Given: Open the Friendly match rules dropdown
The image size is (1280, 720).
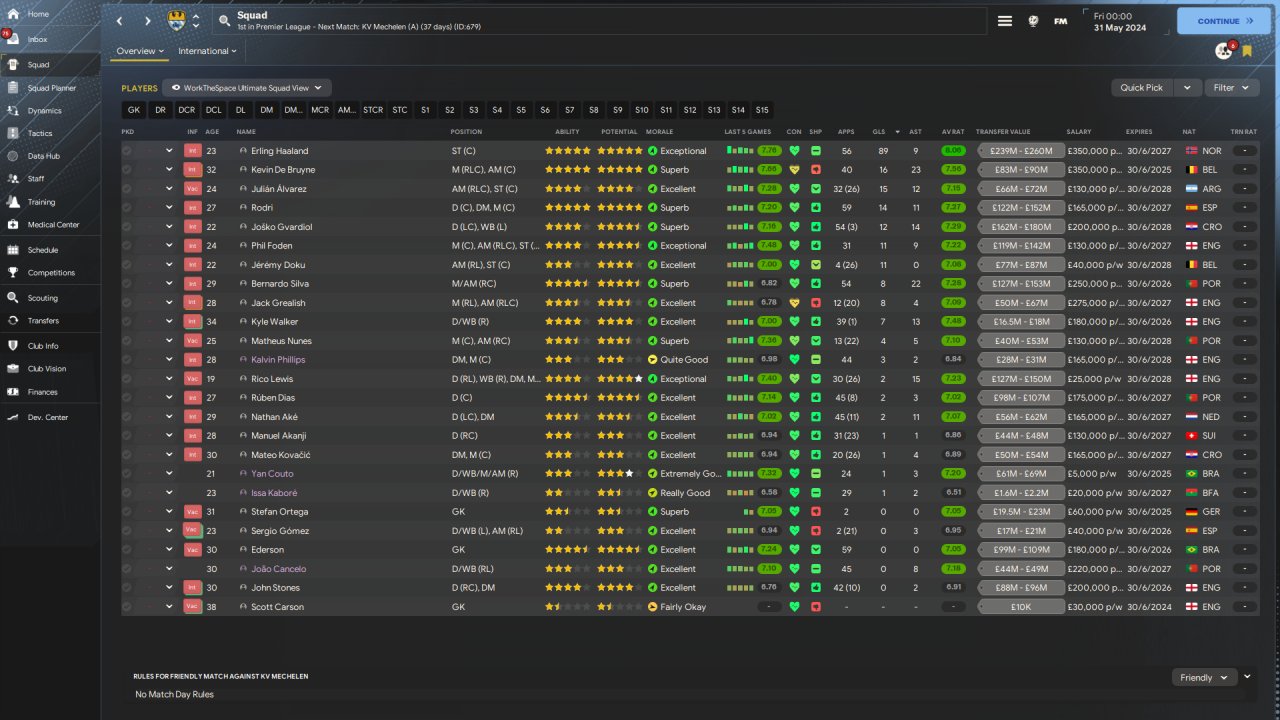Looking at the screenshot, I should 1204,678.
